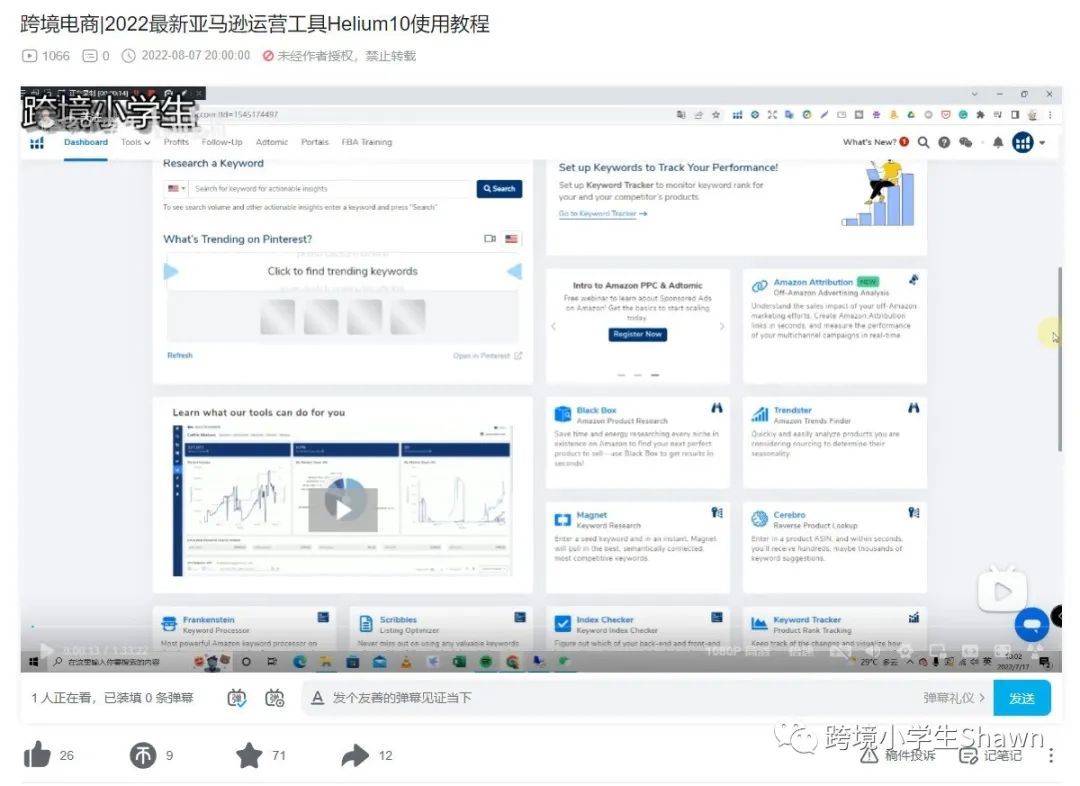
Task: Open the Cerebro tool icon
Action: [x=760, y=519]
